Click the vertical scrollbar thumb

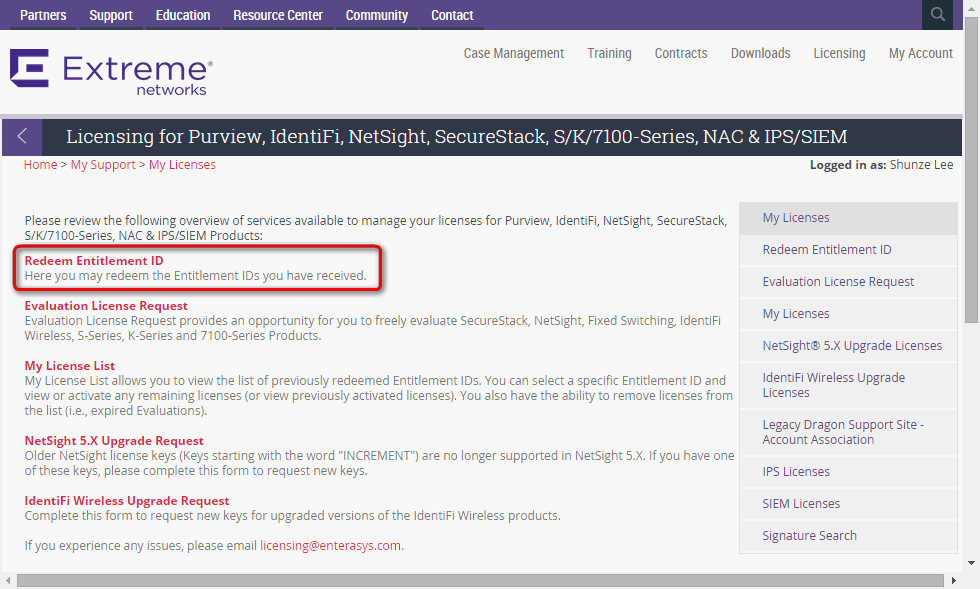[971, 170]
